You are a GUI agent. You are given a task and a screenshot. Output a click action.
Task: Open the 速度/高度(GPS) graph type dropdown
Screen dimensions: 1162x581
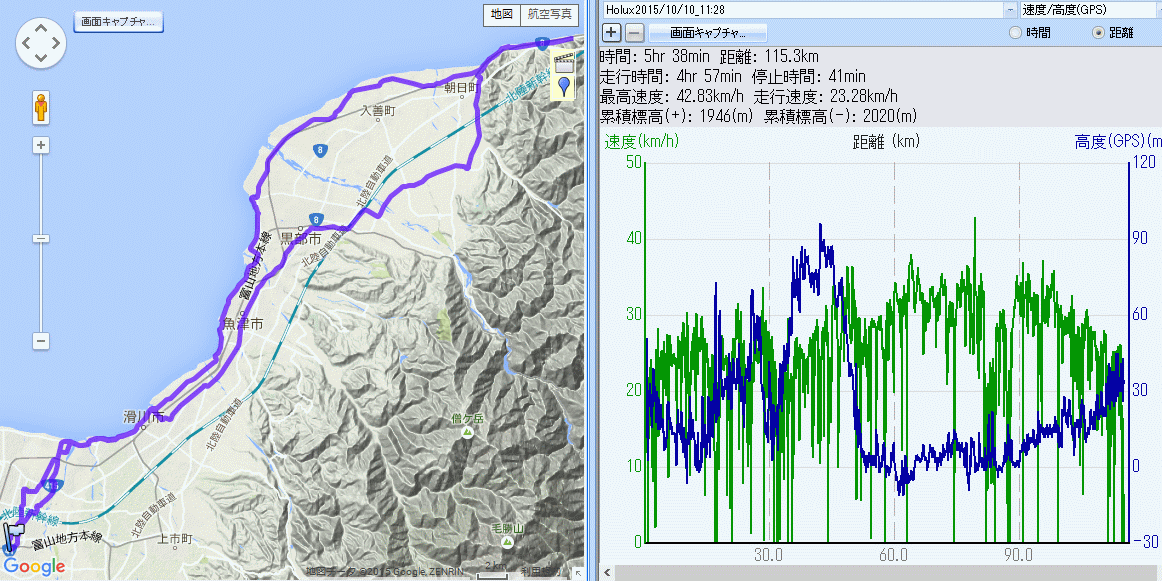coord(1153,9)
